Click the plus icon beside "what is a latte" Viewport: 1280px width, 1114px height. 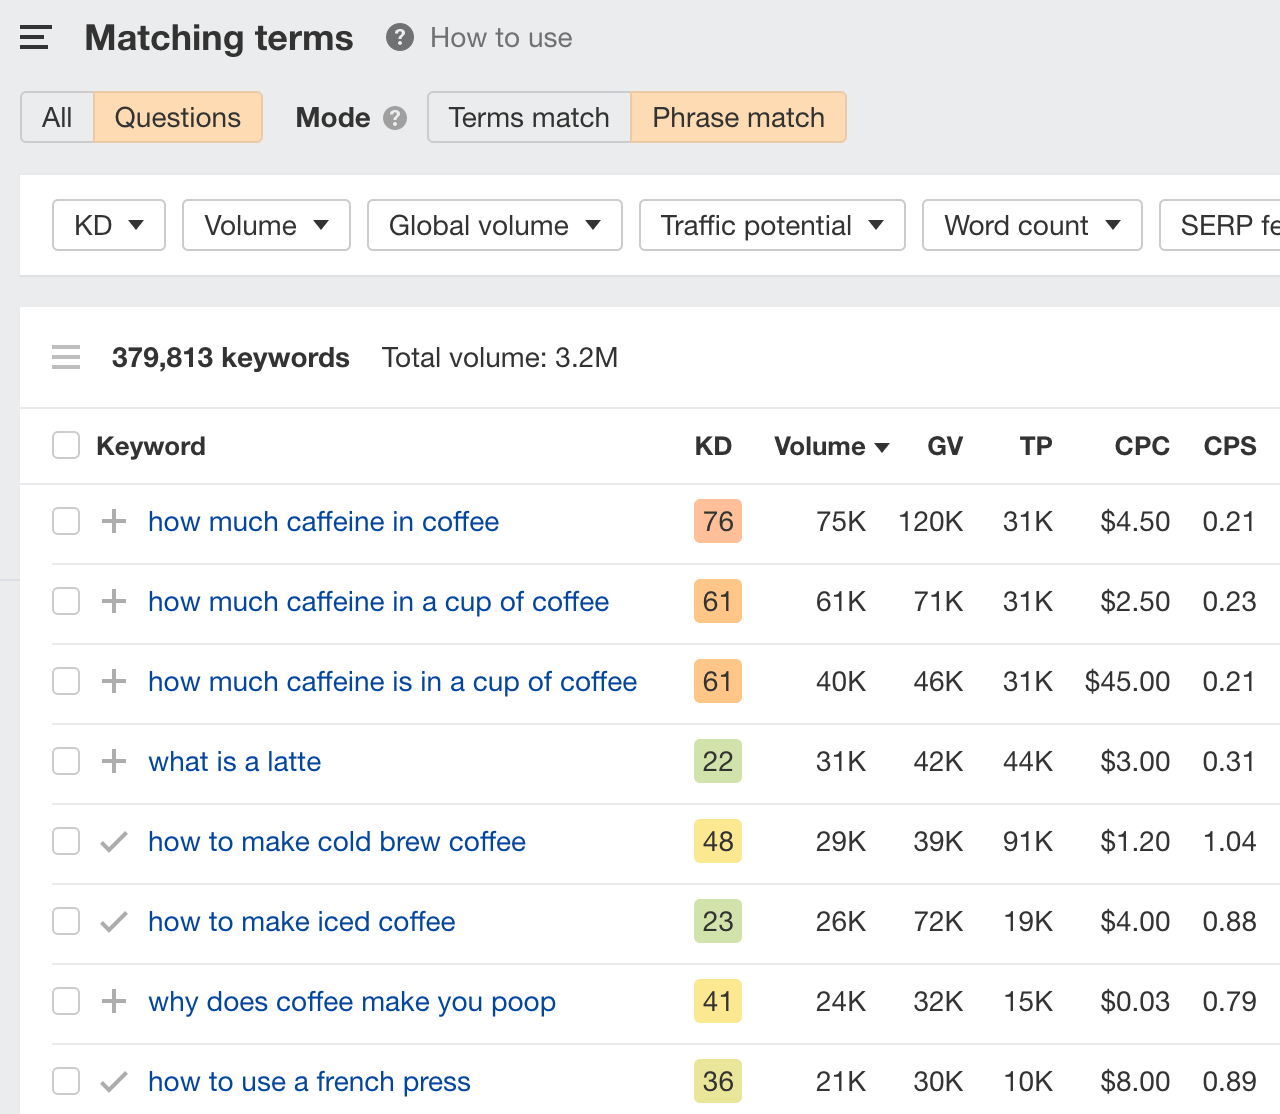(113, 761)
